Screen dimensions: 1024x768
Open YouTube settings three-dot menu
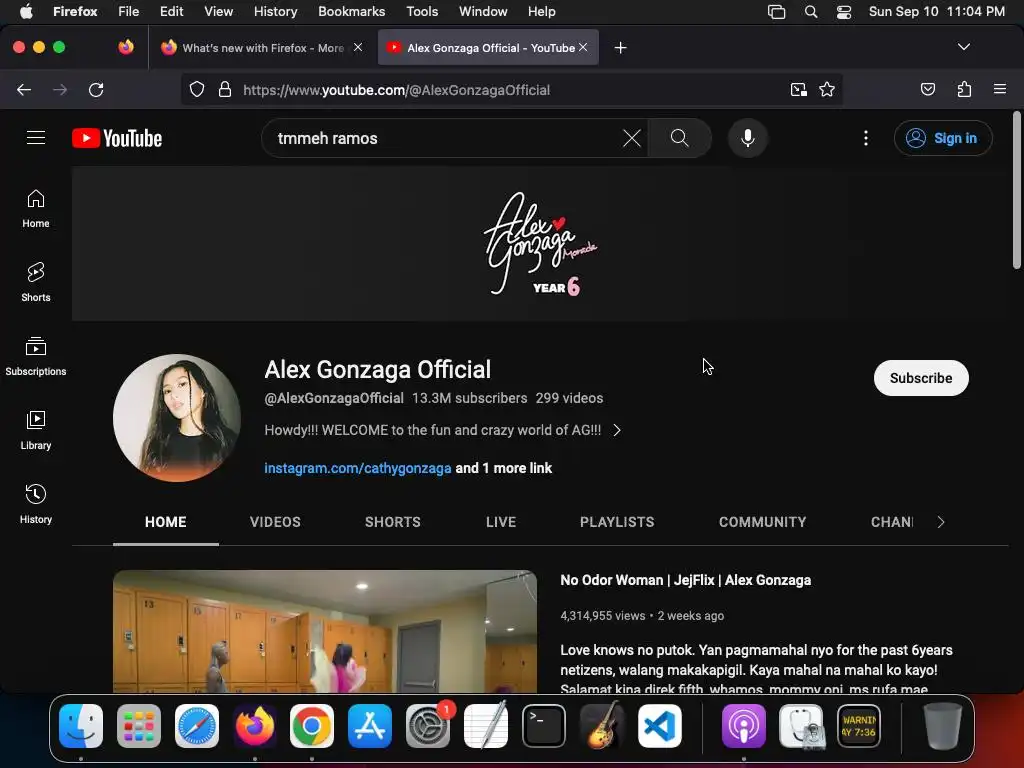[x=865, y=138]
